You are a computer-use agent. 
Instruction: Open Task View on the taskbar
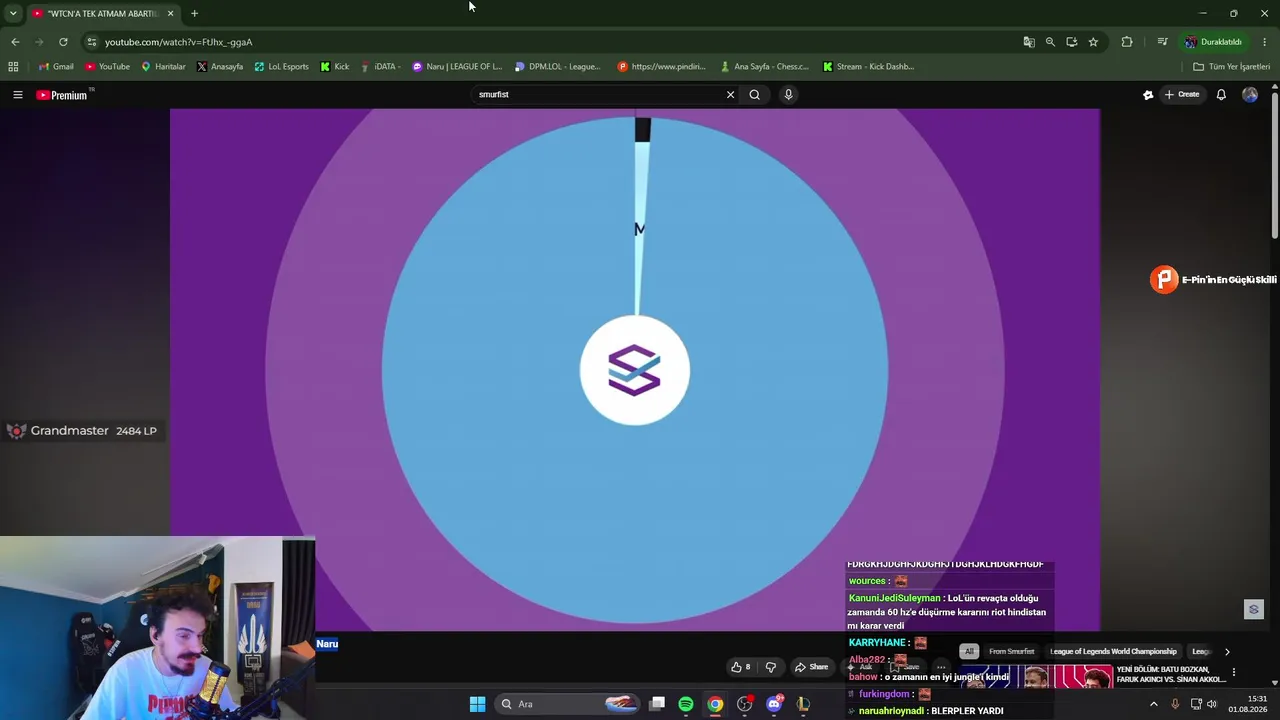(657, 704)
